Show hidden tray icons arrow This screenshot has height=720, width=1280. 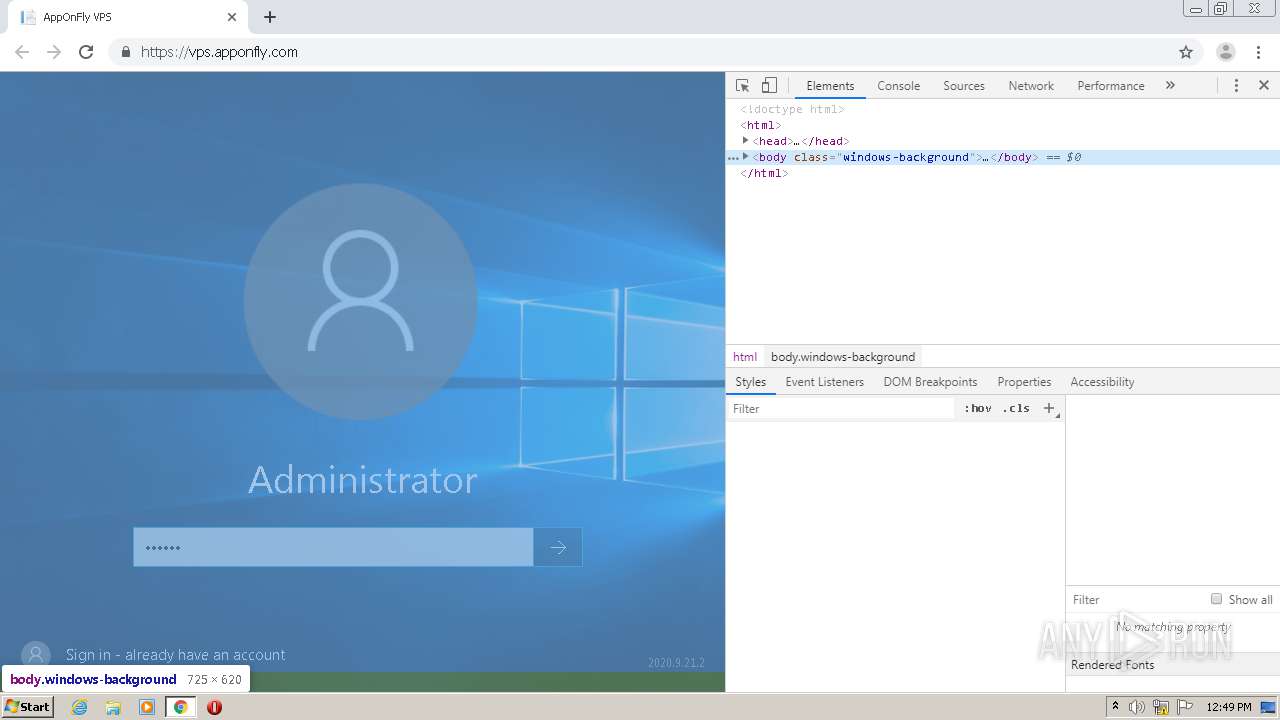coord(1116,706)
